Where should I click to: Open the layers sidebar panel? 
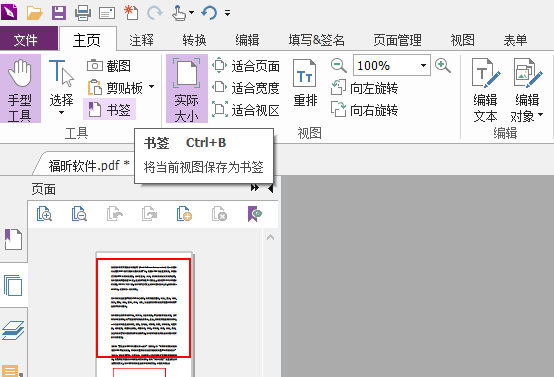pyautogui.click(x=13, y=330)
